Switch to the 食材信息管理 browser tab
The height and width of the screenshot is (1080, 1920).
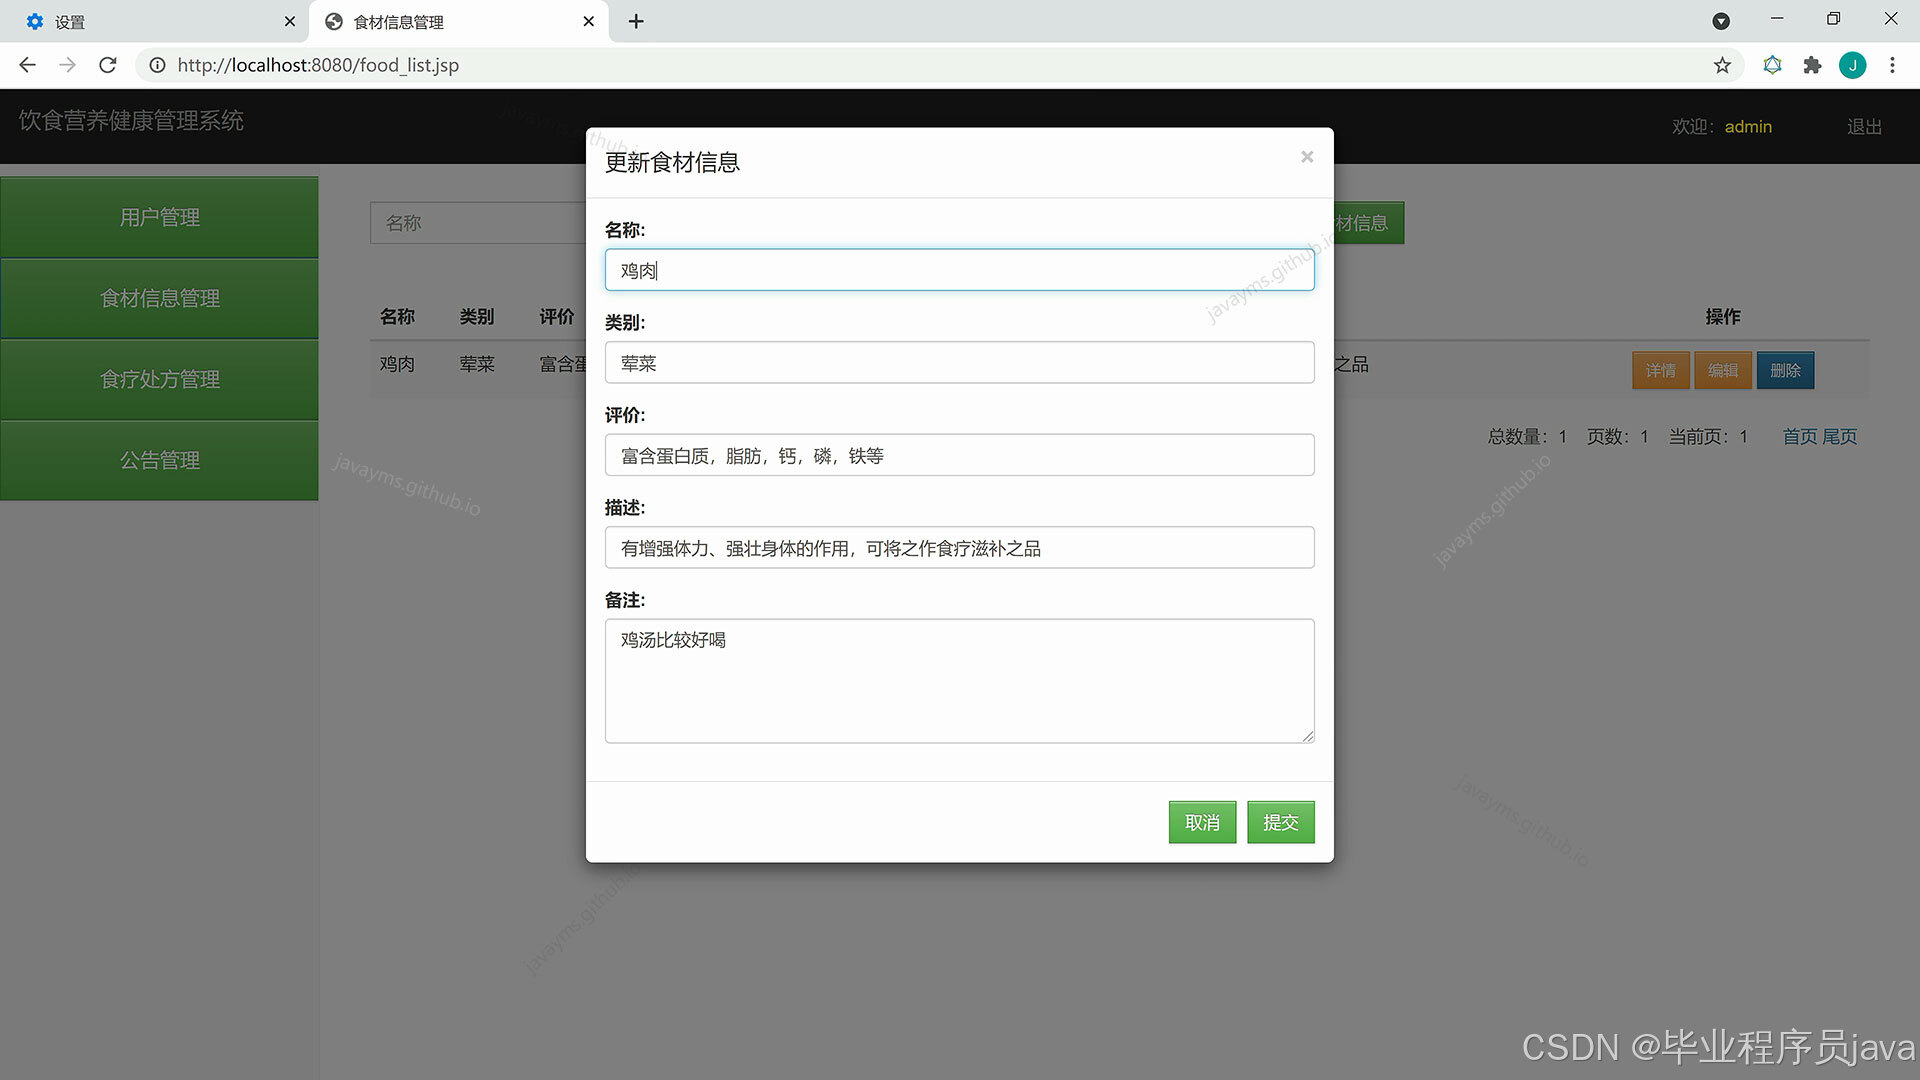pyautogui.click(x=458, y=21)
